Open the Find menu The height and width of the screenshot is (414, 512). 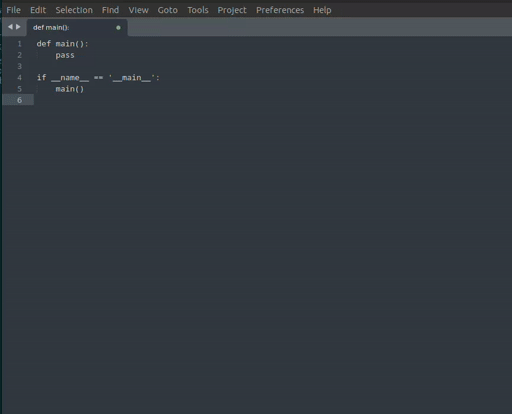110,10
